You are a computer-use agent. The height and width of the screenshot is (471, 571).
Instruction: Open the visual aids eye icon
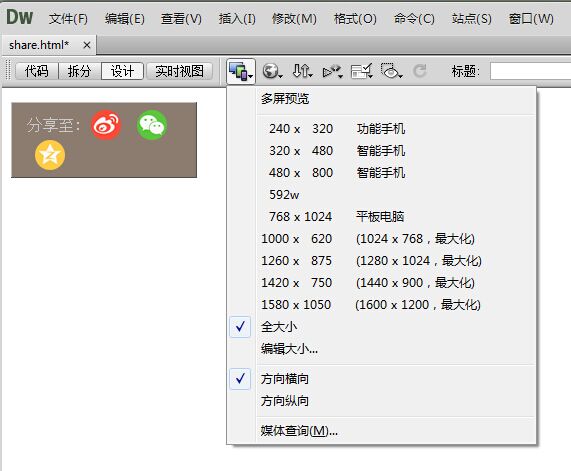391,71
